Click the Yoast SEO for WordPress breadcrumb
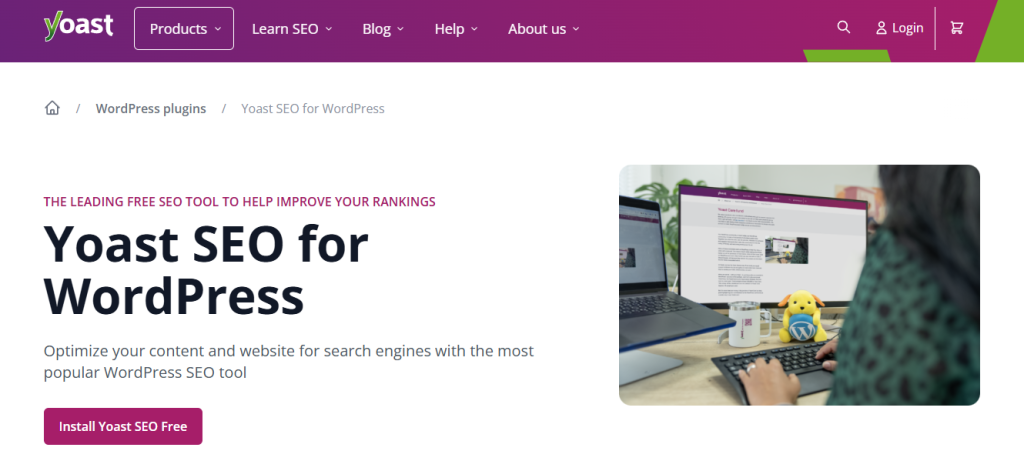The height and width of the screenshot is (461, 1024). [313, 108]
